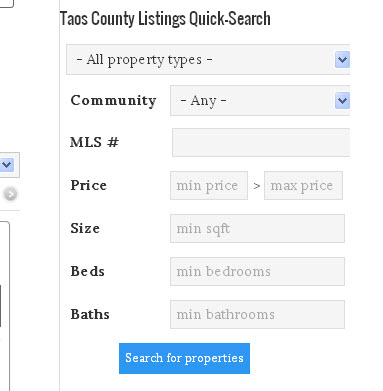
Task: Click the Price label text
Action: 88,185
